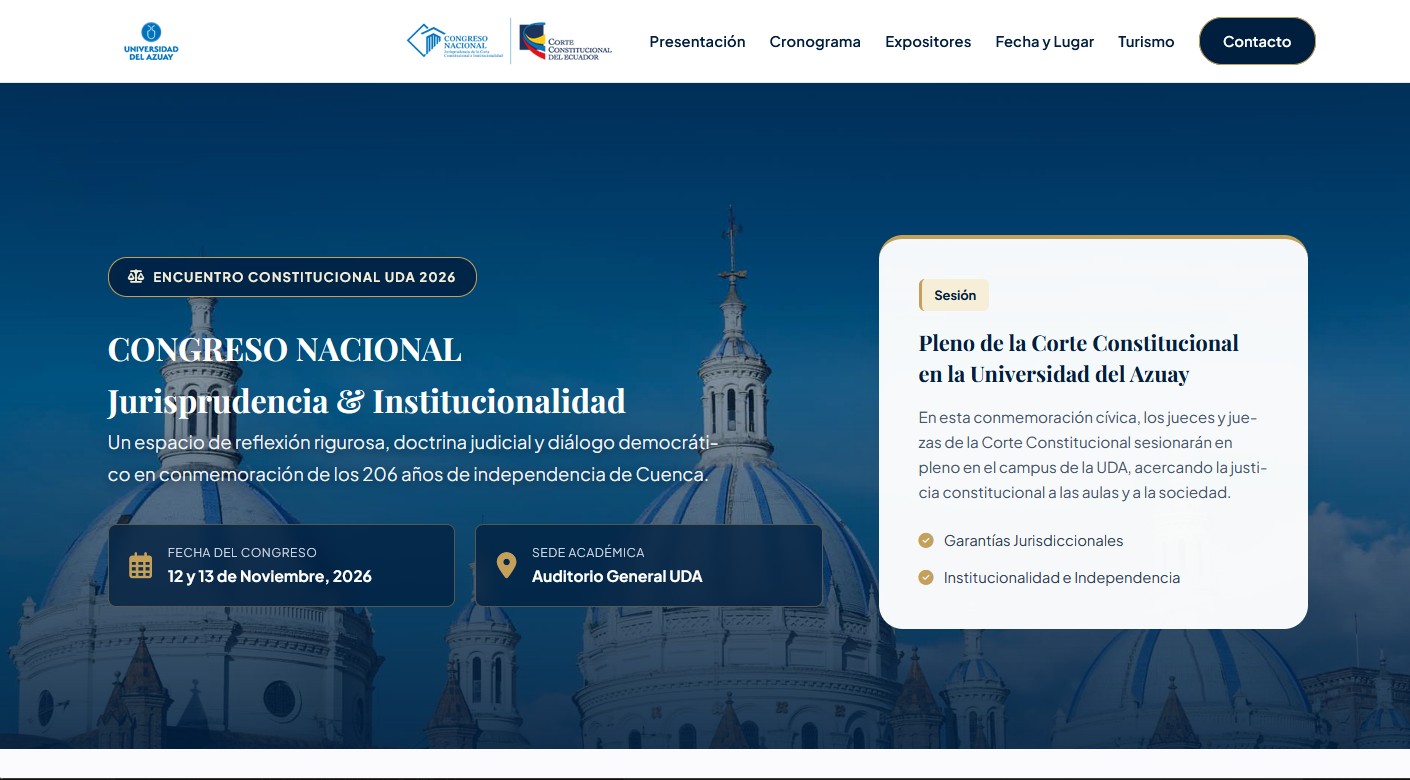Click the Garantías Jurisdiccionales list item text
1410x780 pixels.
click(1034, 541)
